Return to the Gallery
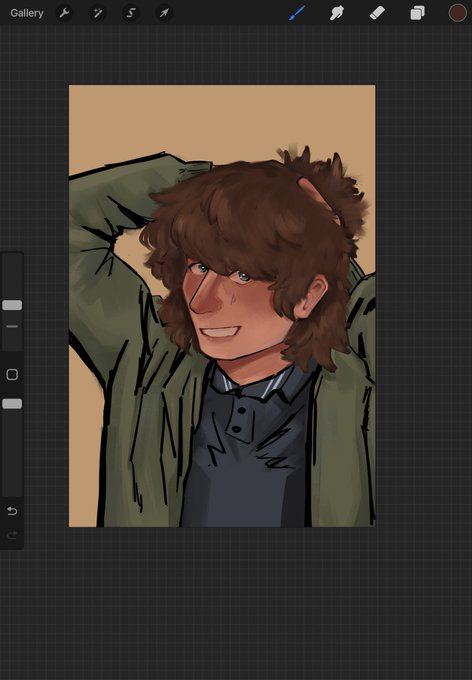 click(x=27, y=13)
